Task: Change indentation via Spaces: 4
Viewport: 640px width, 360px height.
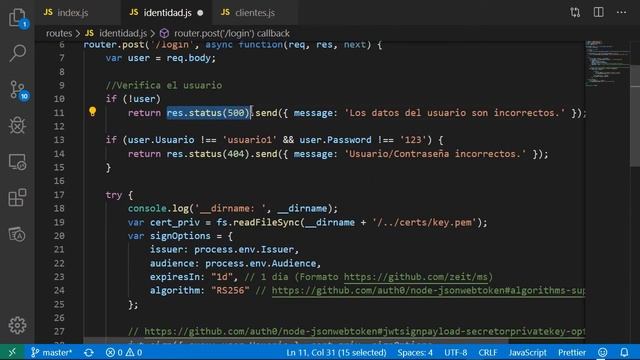Action: (x=415, y=352)
